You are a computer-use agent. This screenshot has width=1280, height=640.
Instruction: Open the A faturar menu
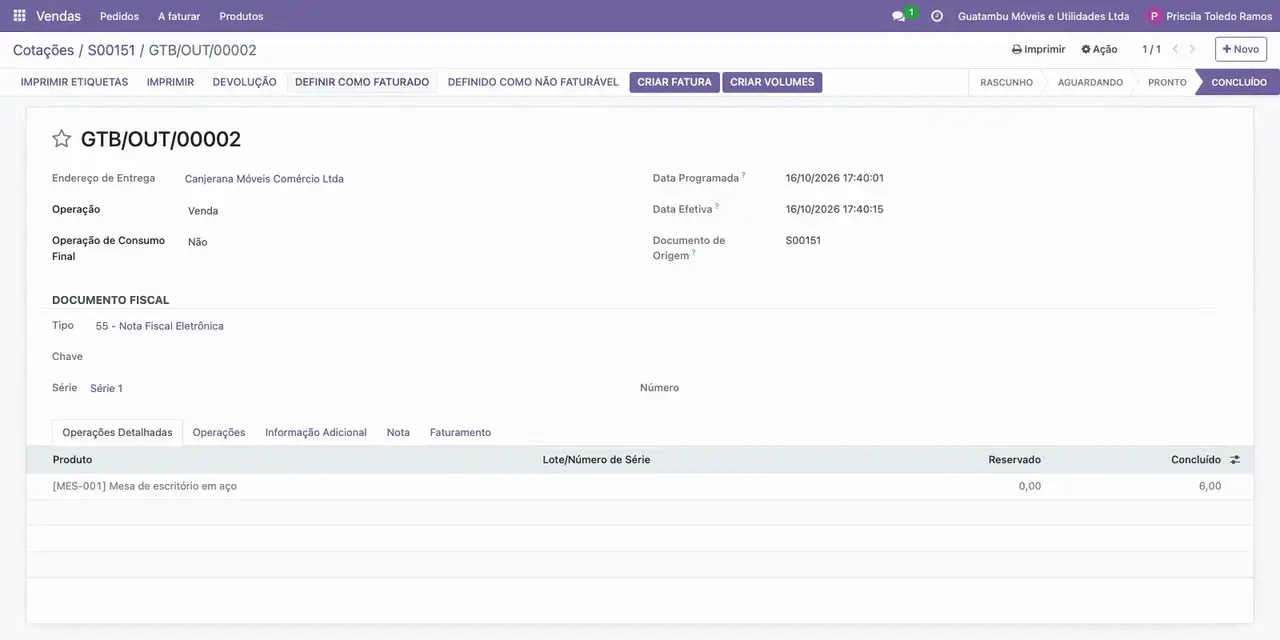click(179, 16)
